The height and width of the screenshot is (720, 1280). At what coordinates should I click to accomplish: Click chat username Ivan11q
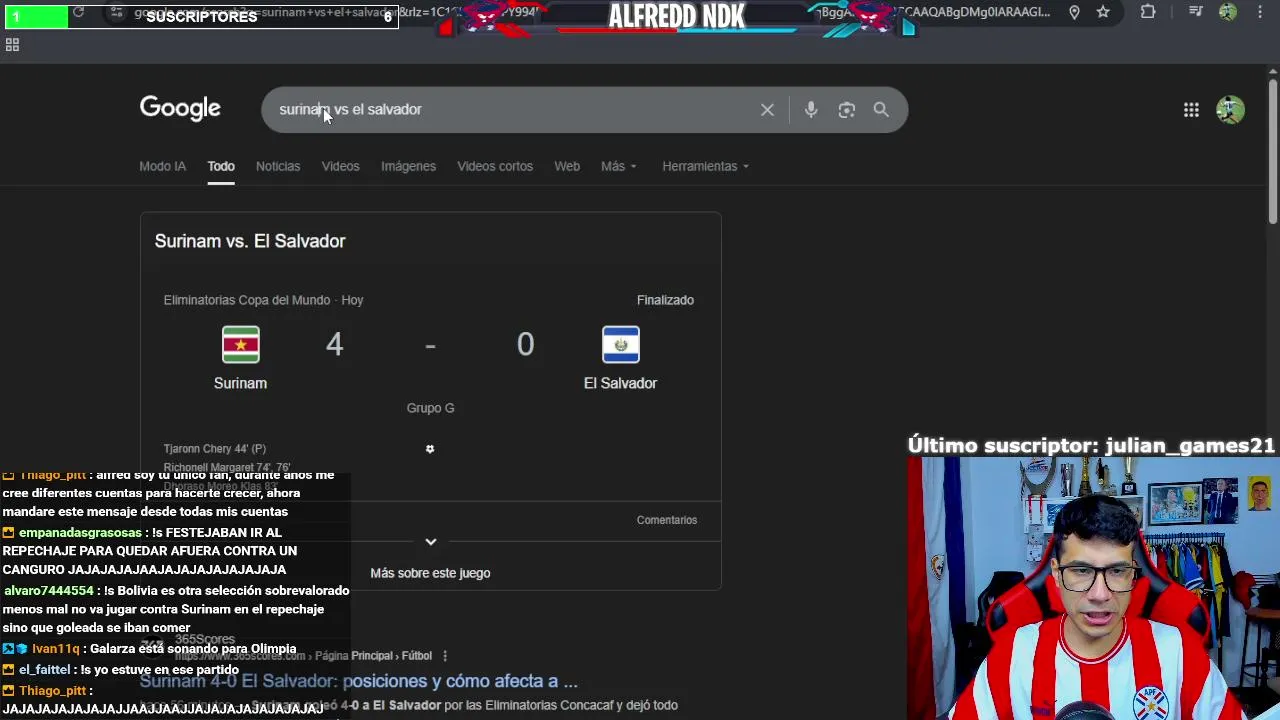tap(55, 649)
